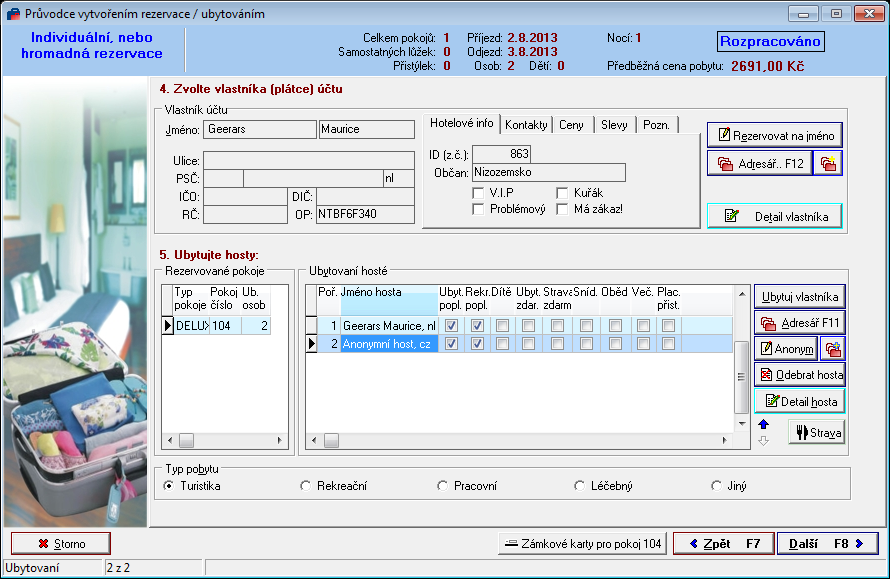Enable the V.I.P checkbox

point(478,193)
